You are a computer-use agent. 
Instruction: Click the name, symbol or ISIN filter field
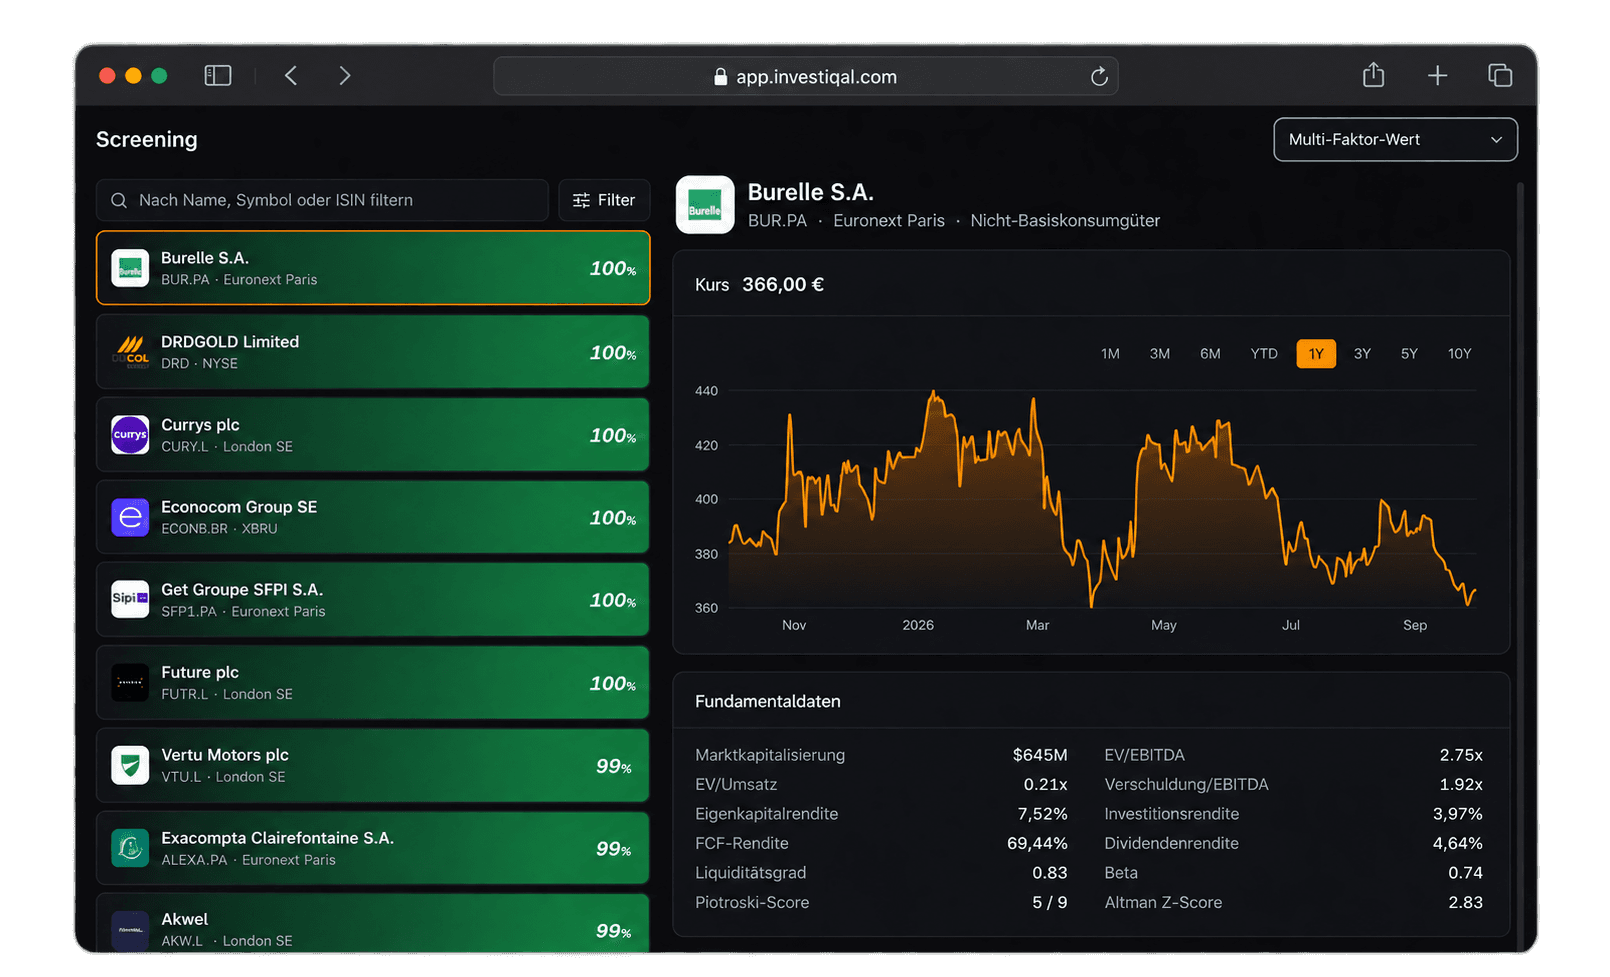(322, 200)
